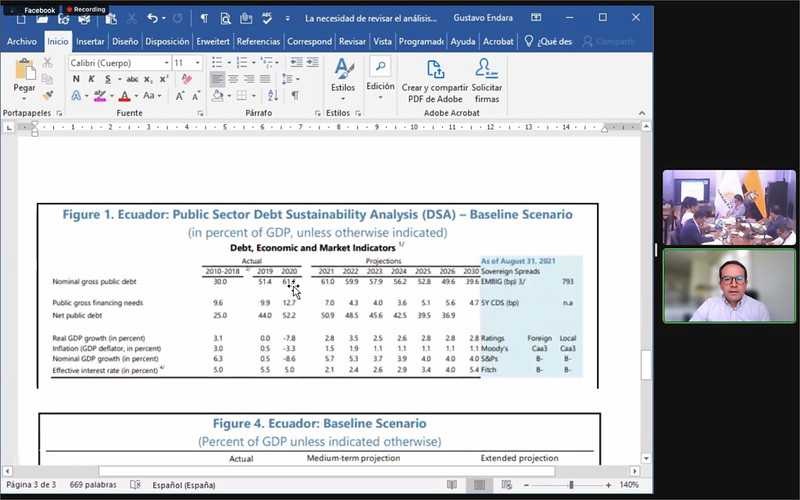Click the Solicitar firmas icon
The width and height of the screenshot is (800, 500).
point(487,80)
